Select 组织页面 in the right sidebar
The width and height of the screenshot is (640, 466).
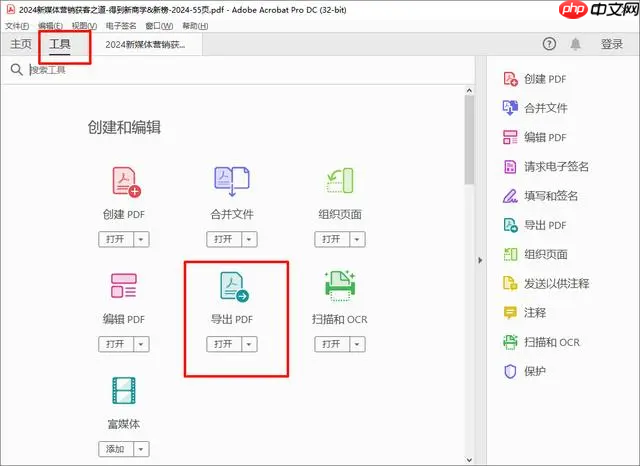[x=535, y=254]
